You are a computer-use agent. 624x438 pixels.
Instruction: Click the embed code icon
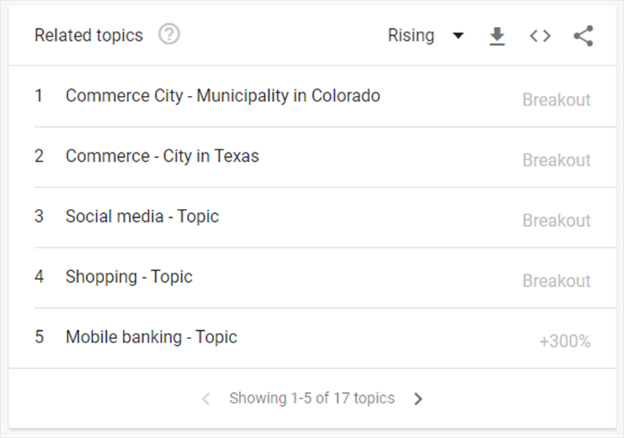coord(540,36)
